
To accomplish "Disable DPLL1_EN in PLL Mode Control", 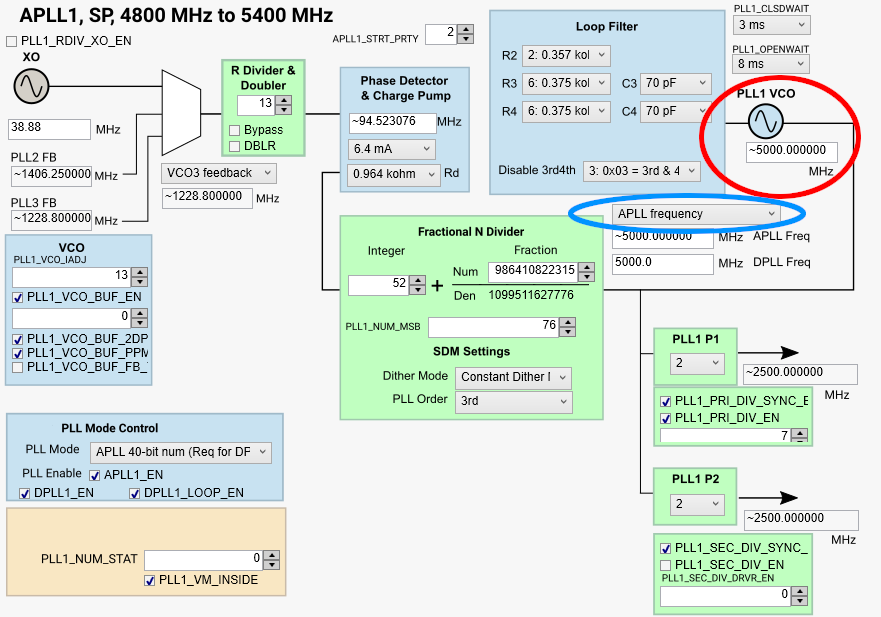I will (x=25, y=493).
